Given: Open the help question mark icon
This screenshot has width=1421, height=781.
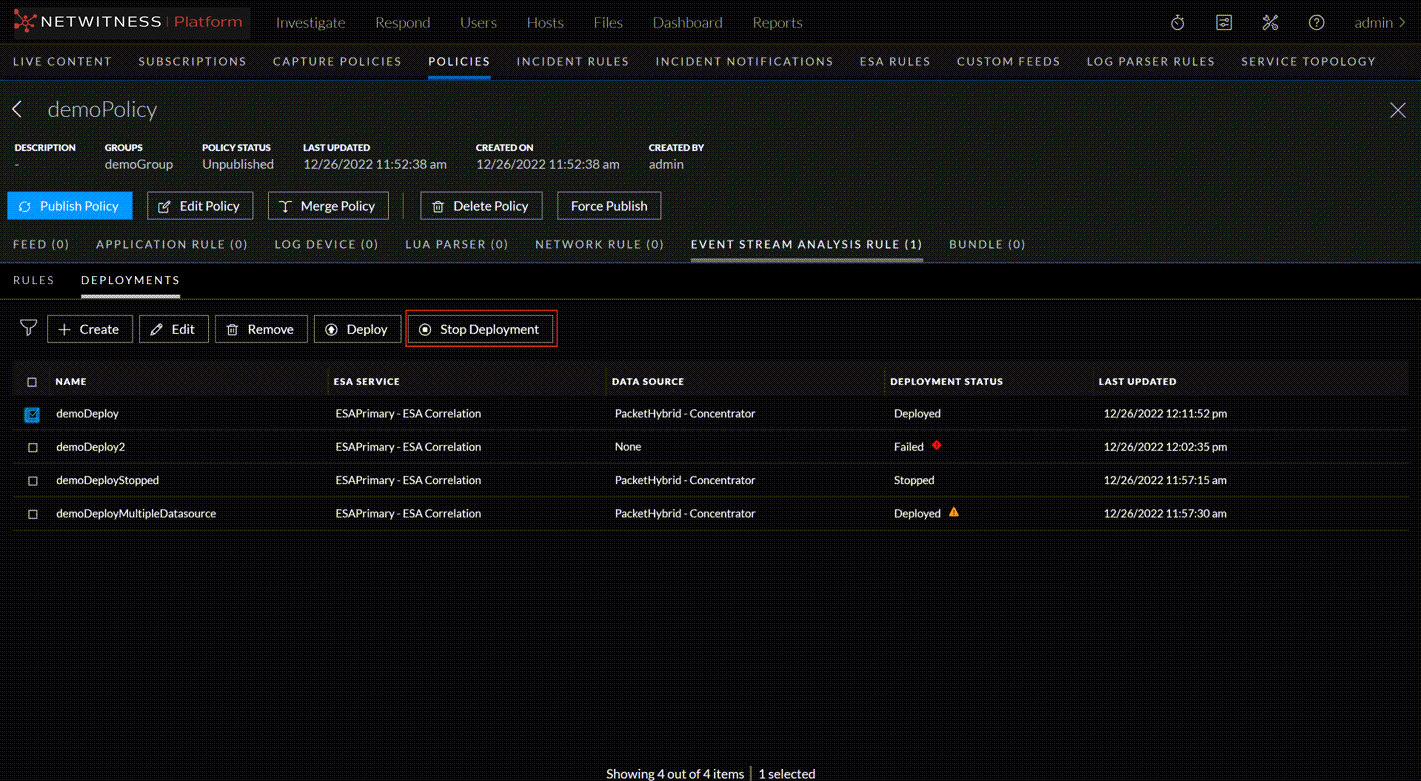Looking at the screenshot, I should point(1316,22).
